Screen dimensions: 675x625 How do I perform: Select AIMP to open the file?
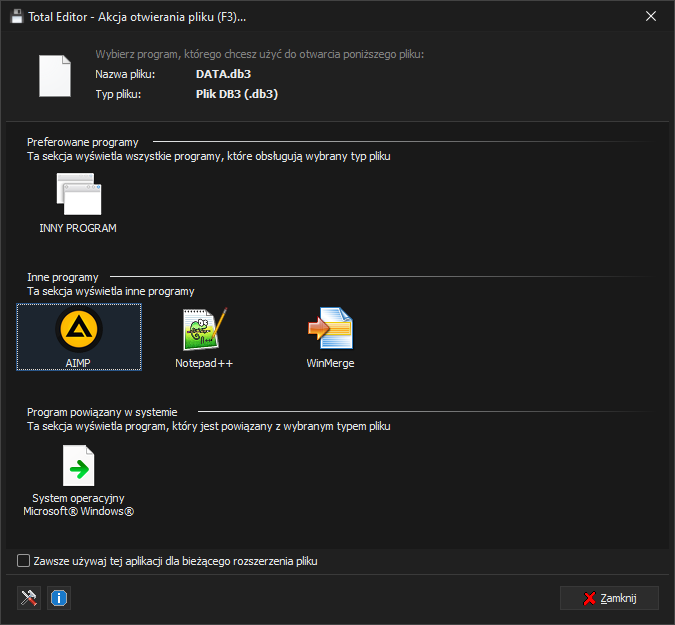79,337
